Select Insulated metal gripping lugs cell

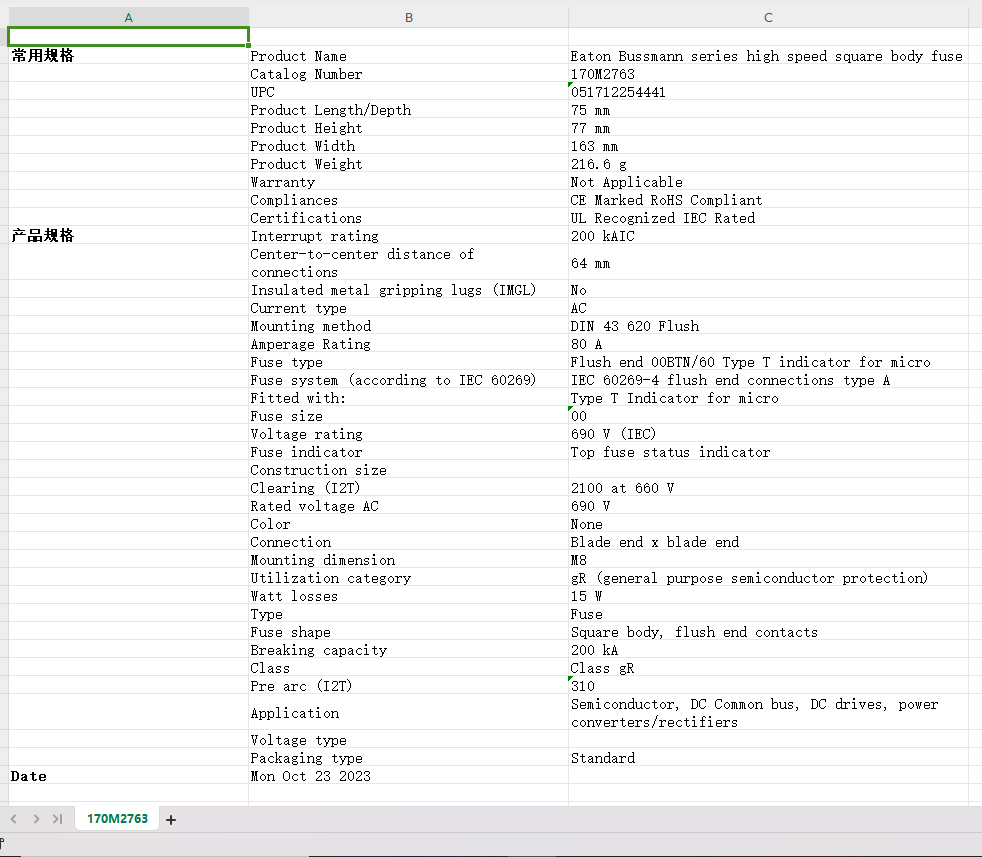(x=408, y=290)
